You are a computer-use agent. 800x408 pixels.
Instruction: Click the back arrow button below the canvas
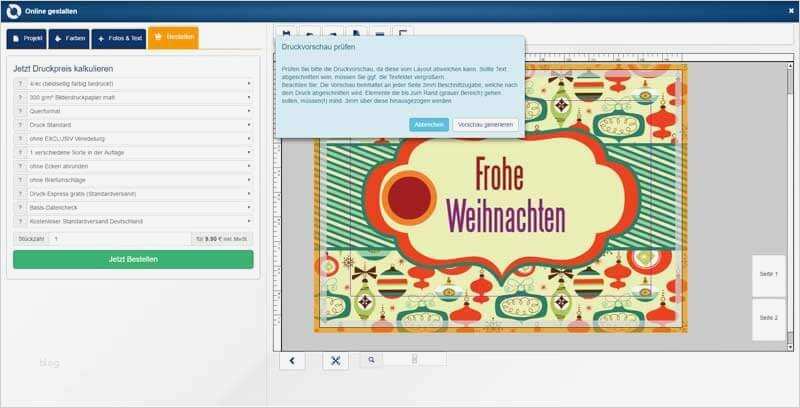pos(292,361)
